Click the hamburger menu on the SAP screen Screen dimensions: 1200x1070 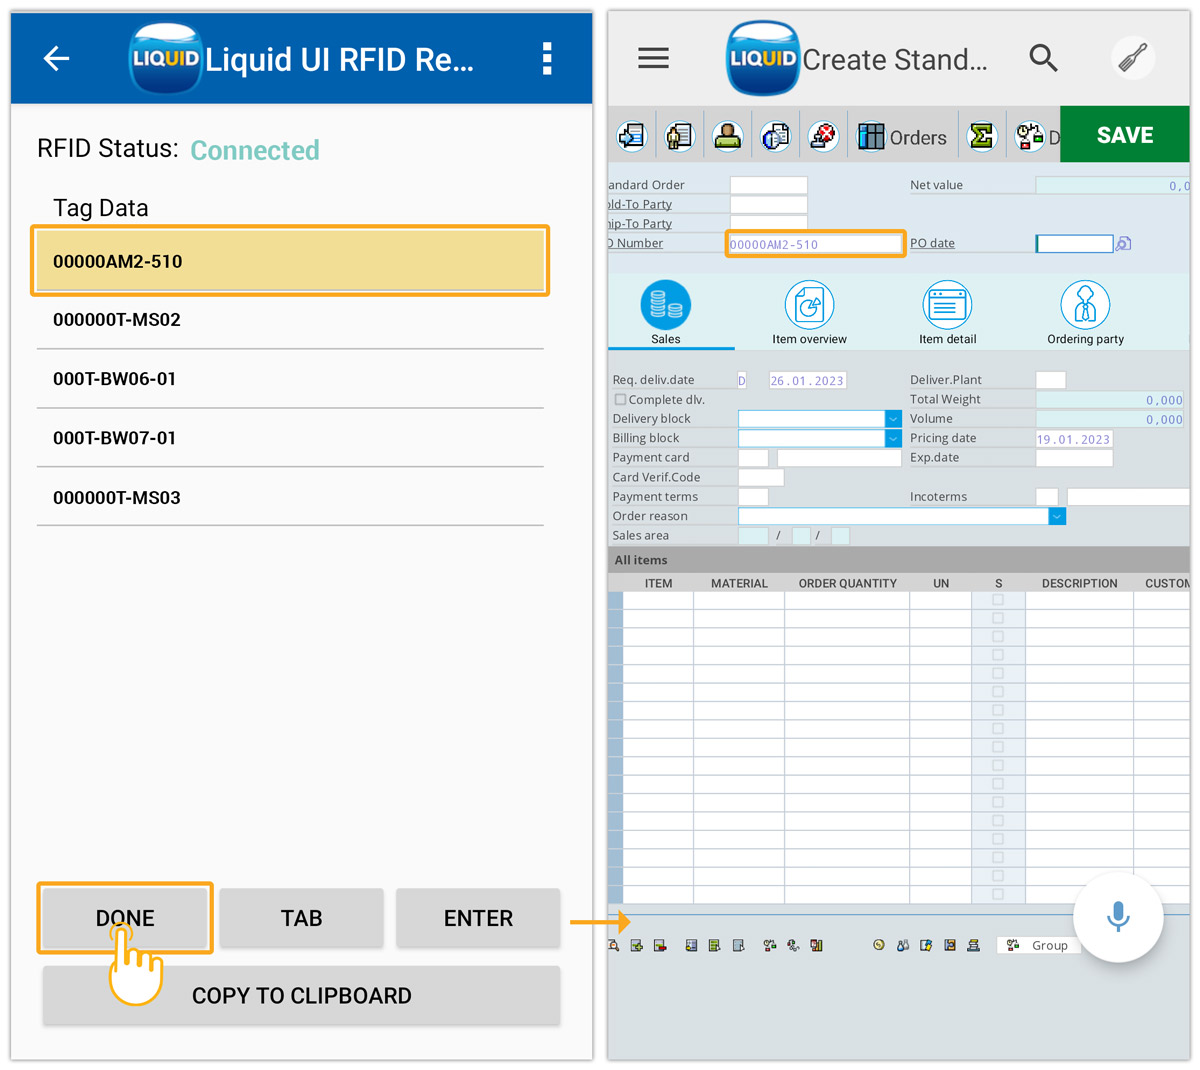pyautogui.click(x=653, y=58)
